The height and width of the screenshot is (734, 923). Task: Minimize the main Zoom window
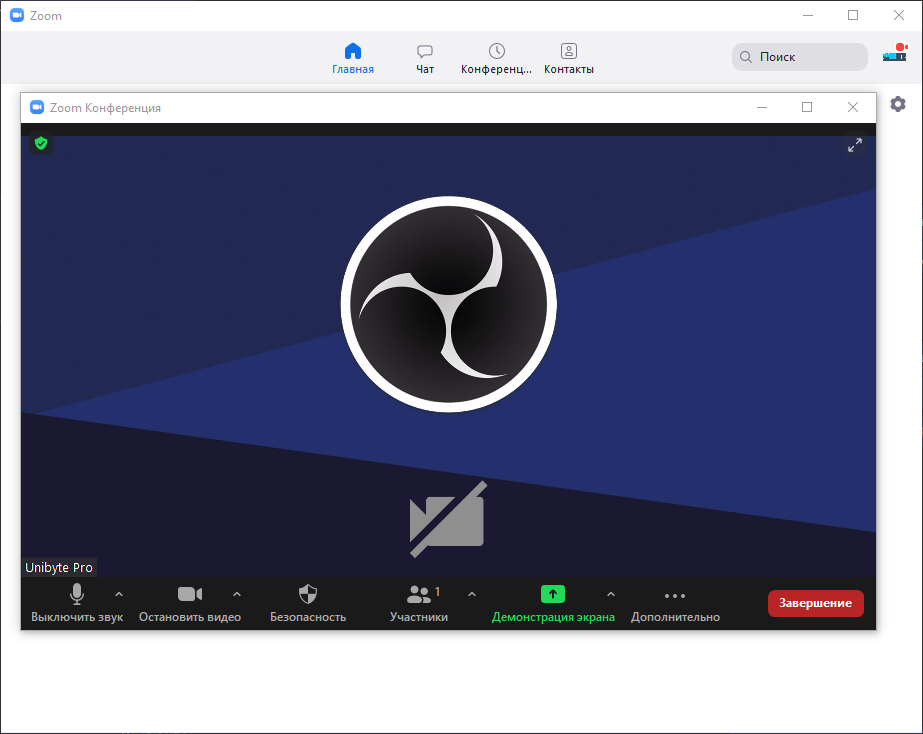point(808,15)
